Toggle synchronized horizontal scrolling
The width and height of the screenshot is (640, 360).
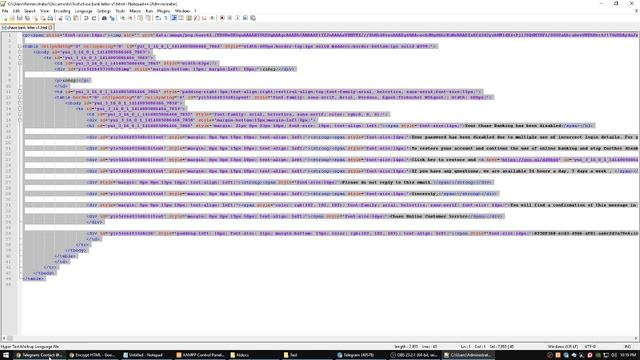coord(148,18)
